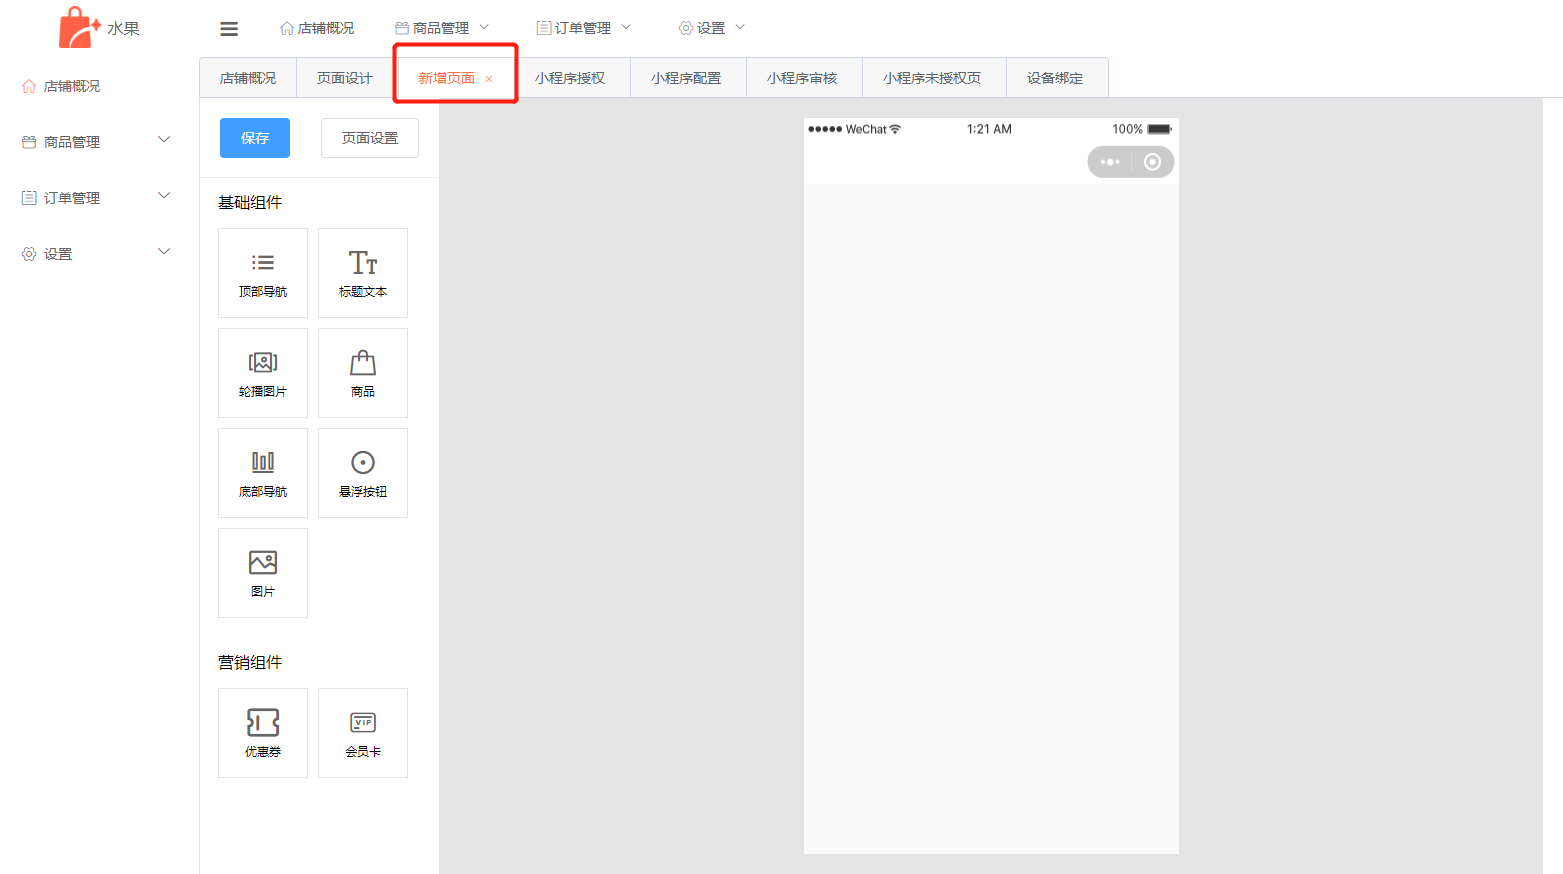Add the 优惠券 marketing component
The width and height of the screenshot is (1563, 874).
263,733
